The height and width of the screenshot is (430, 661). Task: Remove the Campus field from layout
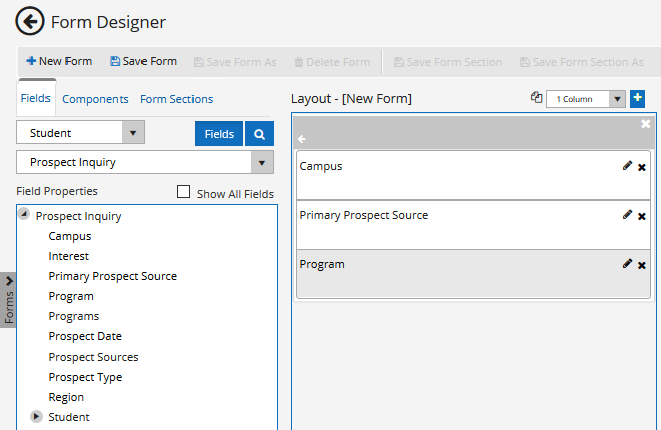pos(642,167)
